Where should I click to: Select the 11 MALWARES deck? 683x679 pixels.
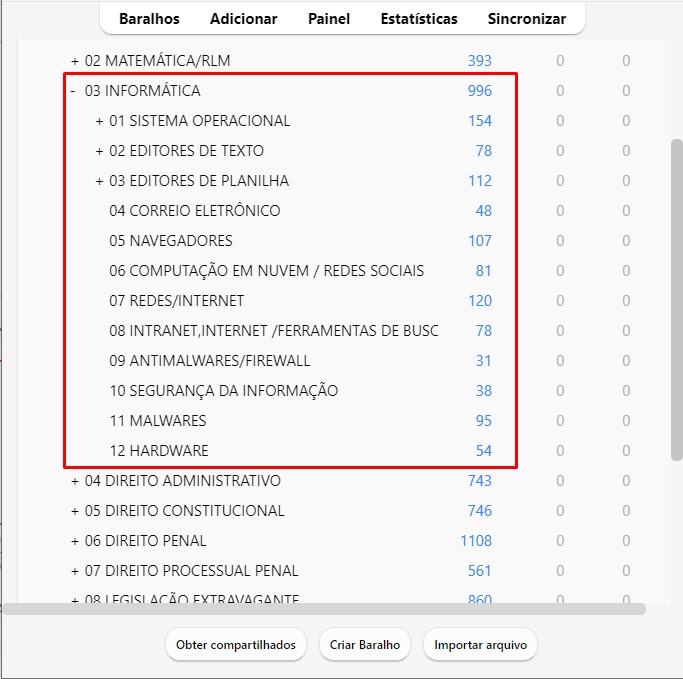coord(158,421)
